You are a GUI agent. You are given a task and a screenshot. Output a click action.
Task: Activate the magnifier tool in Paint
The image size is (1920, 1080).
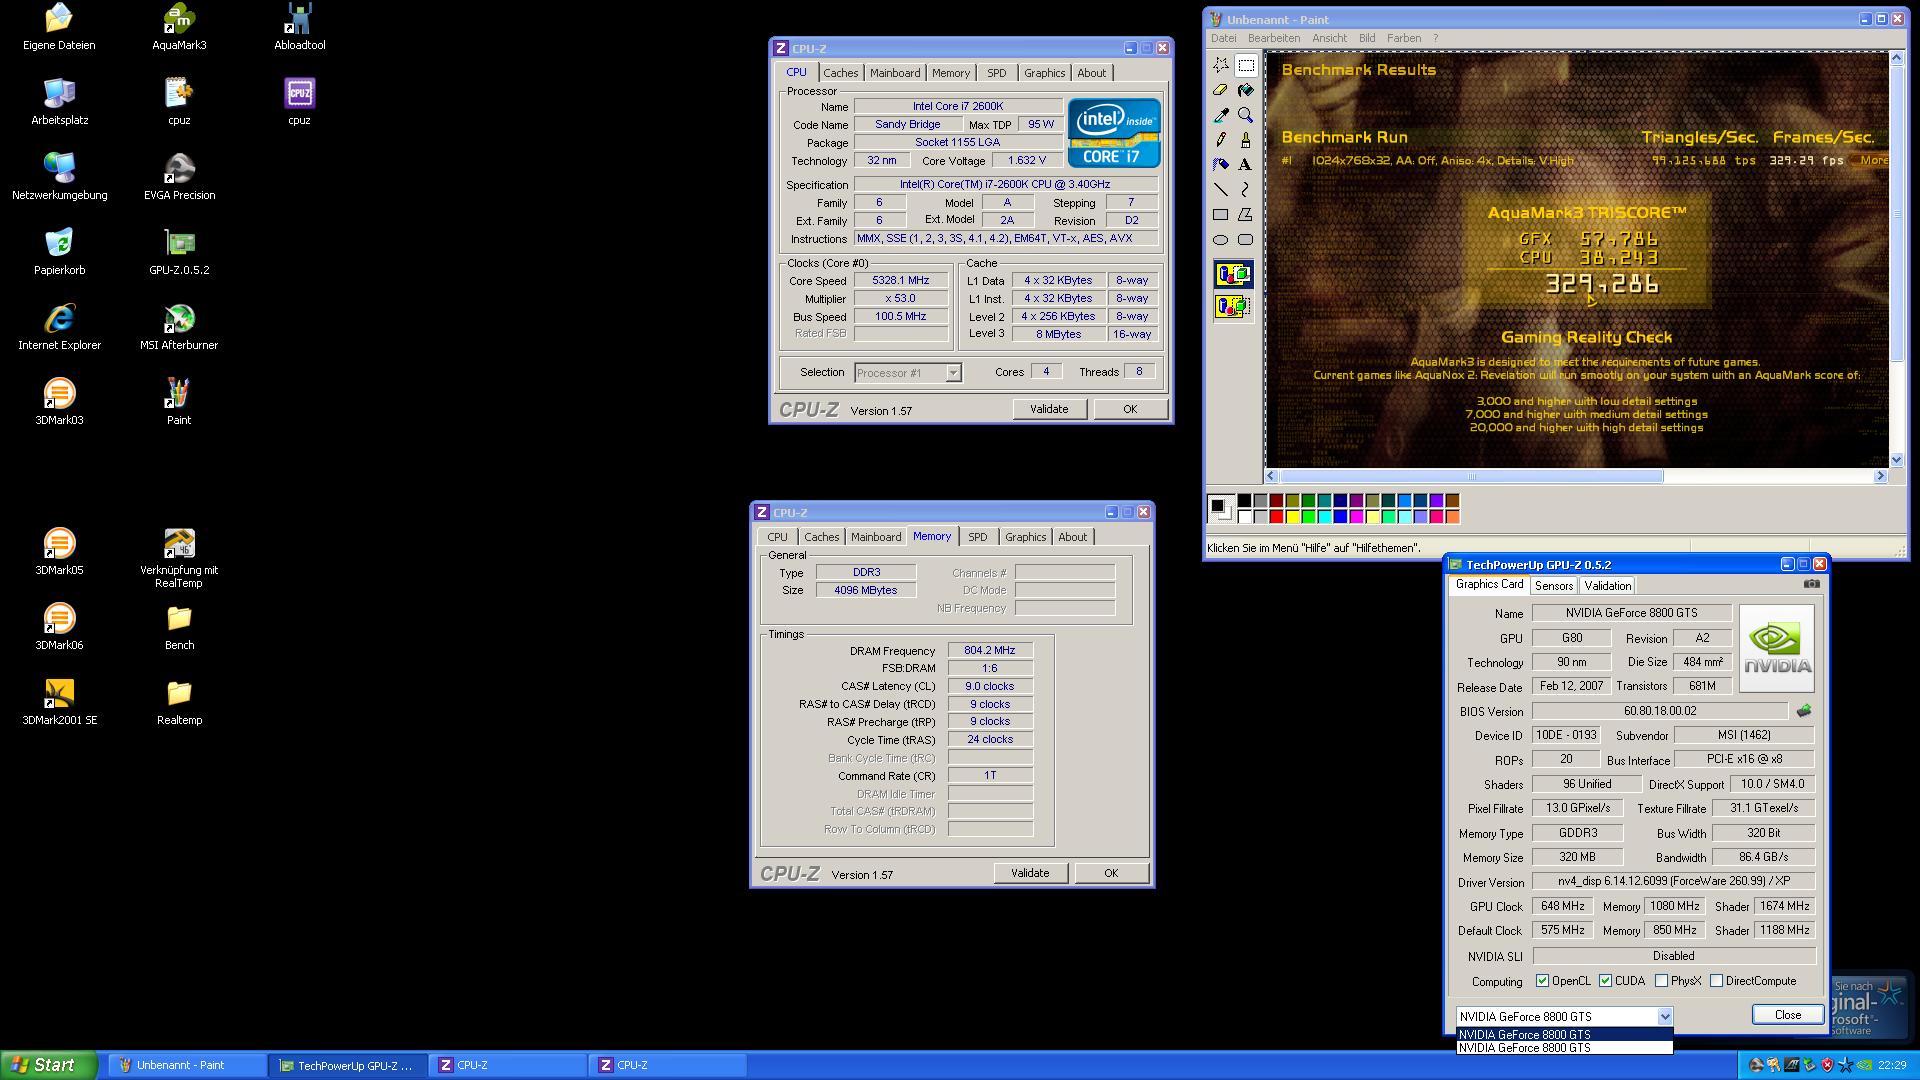(x=1246, y=115)
